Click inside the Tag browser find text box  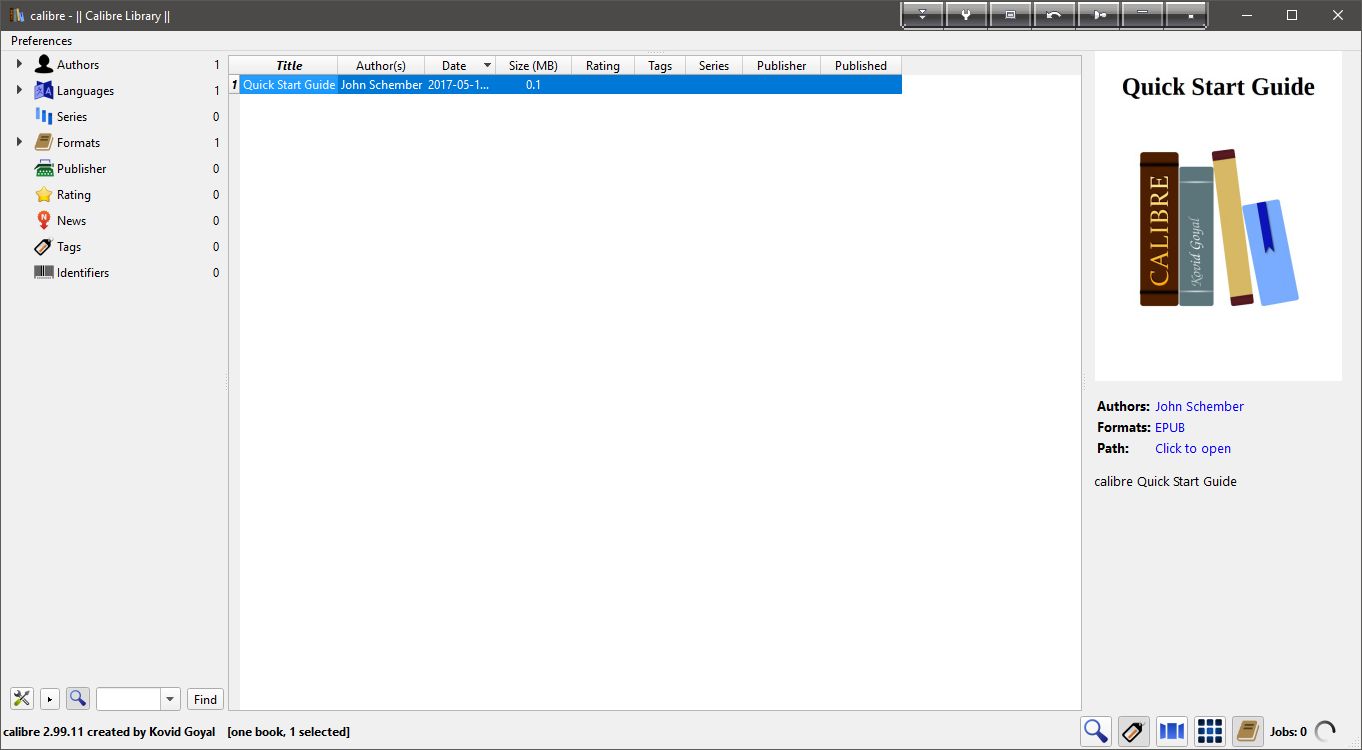point(128,699)
